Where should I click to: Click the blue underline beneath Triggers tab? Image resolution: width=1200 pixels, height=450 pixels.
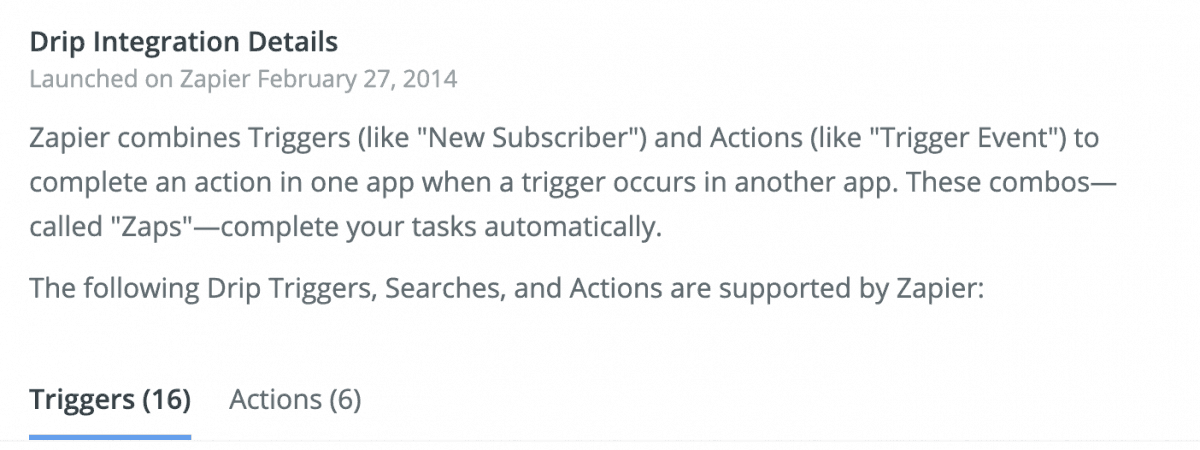pos(110,436)
